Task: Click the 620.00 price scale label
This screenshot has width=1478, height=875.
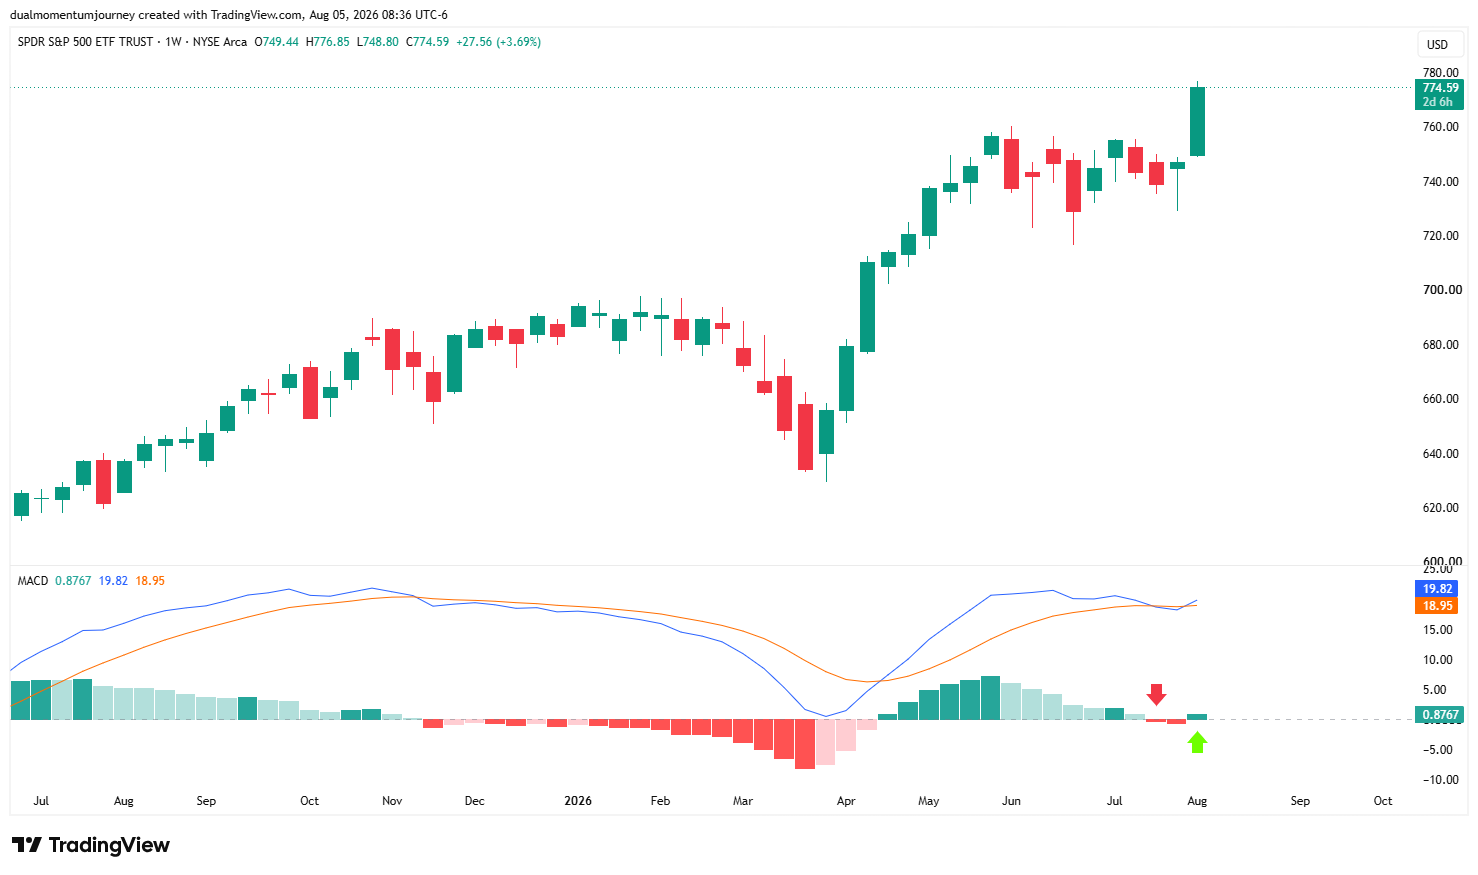Action: (x=1440, y=508)
